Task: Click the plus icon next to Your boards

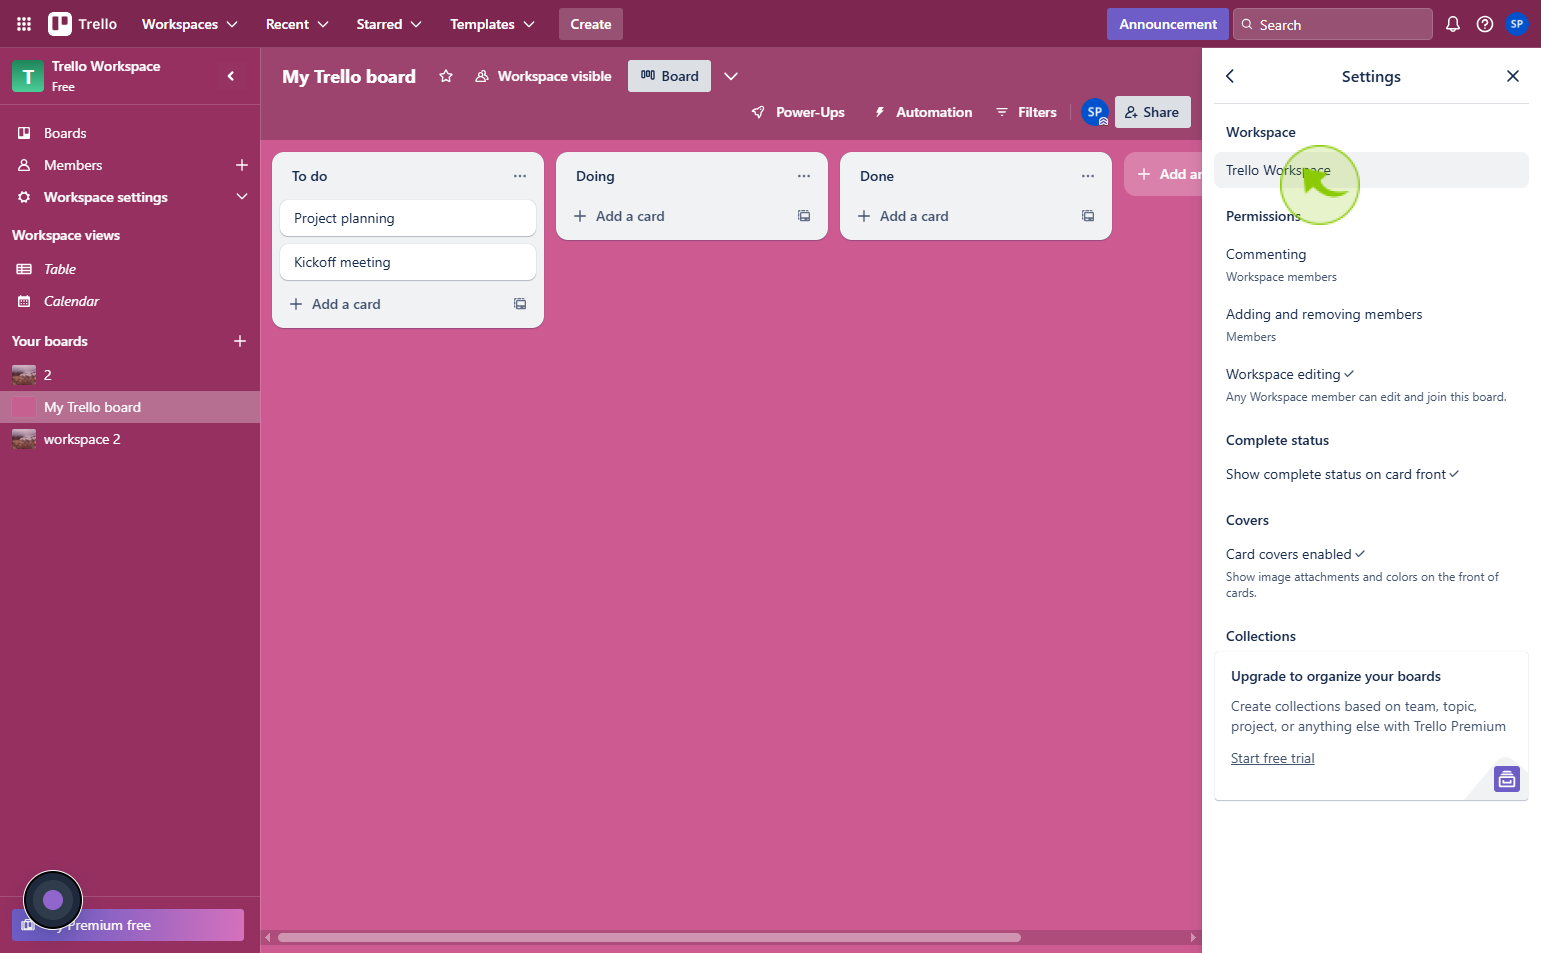Action: 240,341
